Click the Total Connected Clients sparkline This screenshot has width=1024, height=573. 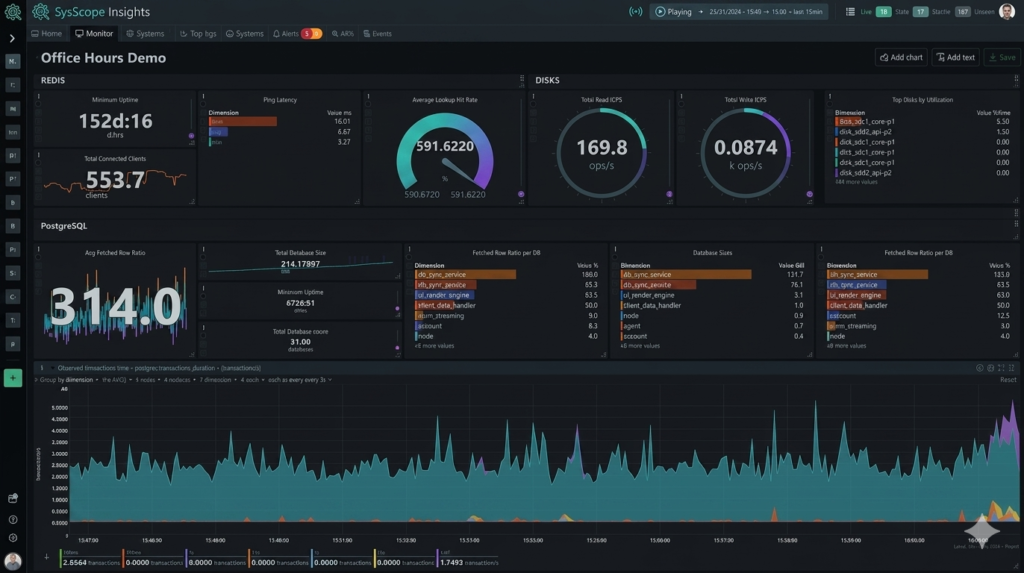coord(115,180)
